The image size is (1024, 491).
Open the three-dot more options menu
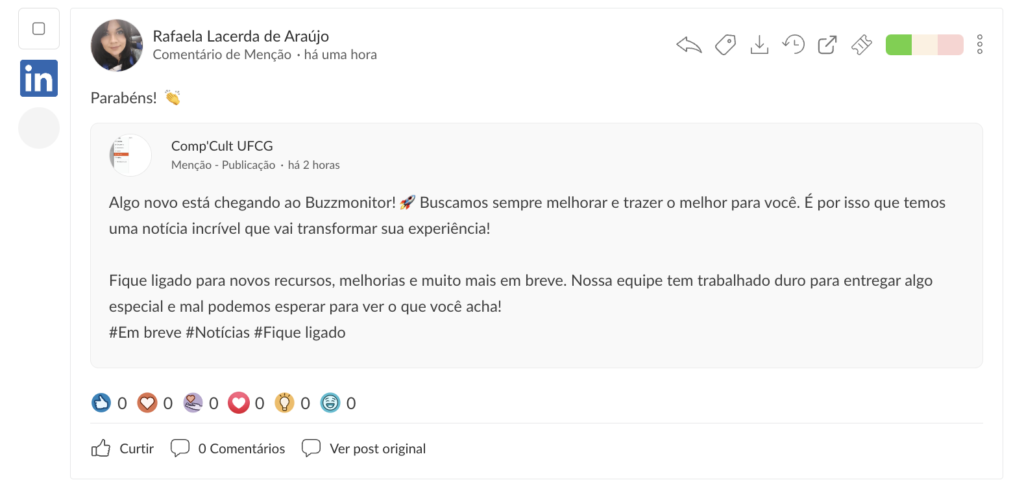(x=979, y=45)
